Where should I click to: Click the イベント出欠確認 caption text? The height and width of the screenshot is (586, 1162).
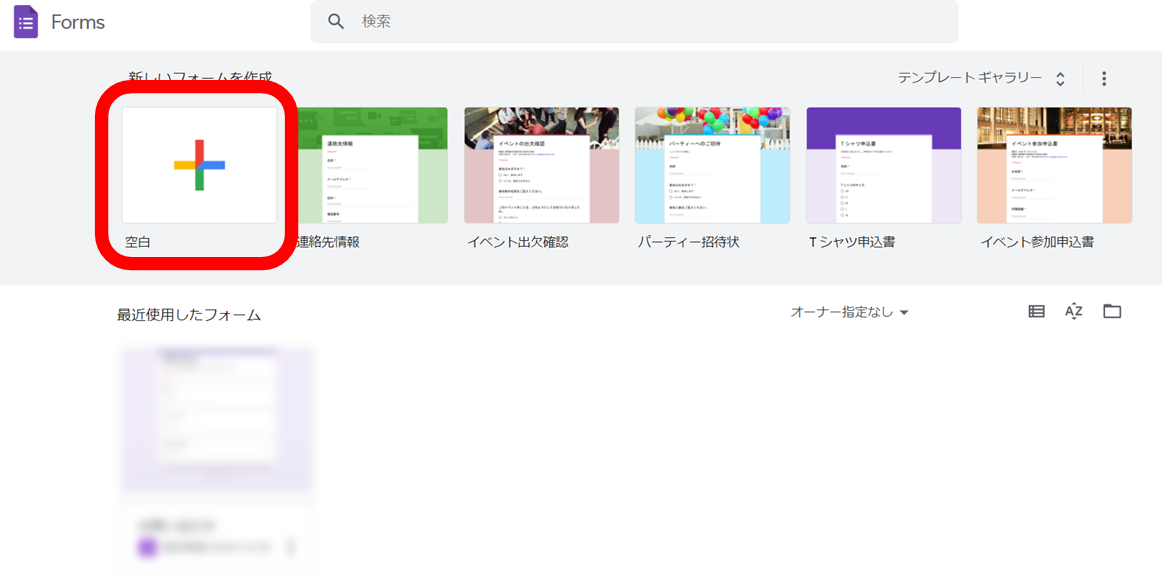click(x=518, y=242)
